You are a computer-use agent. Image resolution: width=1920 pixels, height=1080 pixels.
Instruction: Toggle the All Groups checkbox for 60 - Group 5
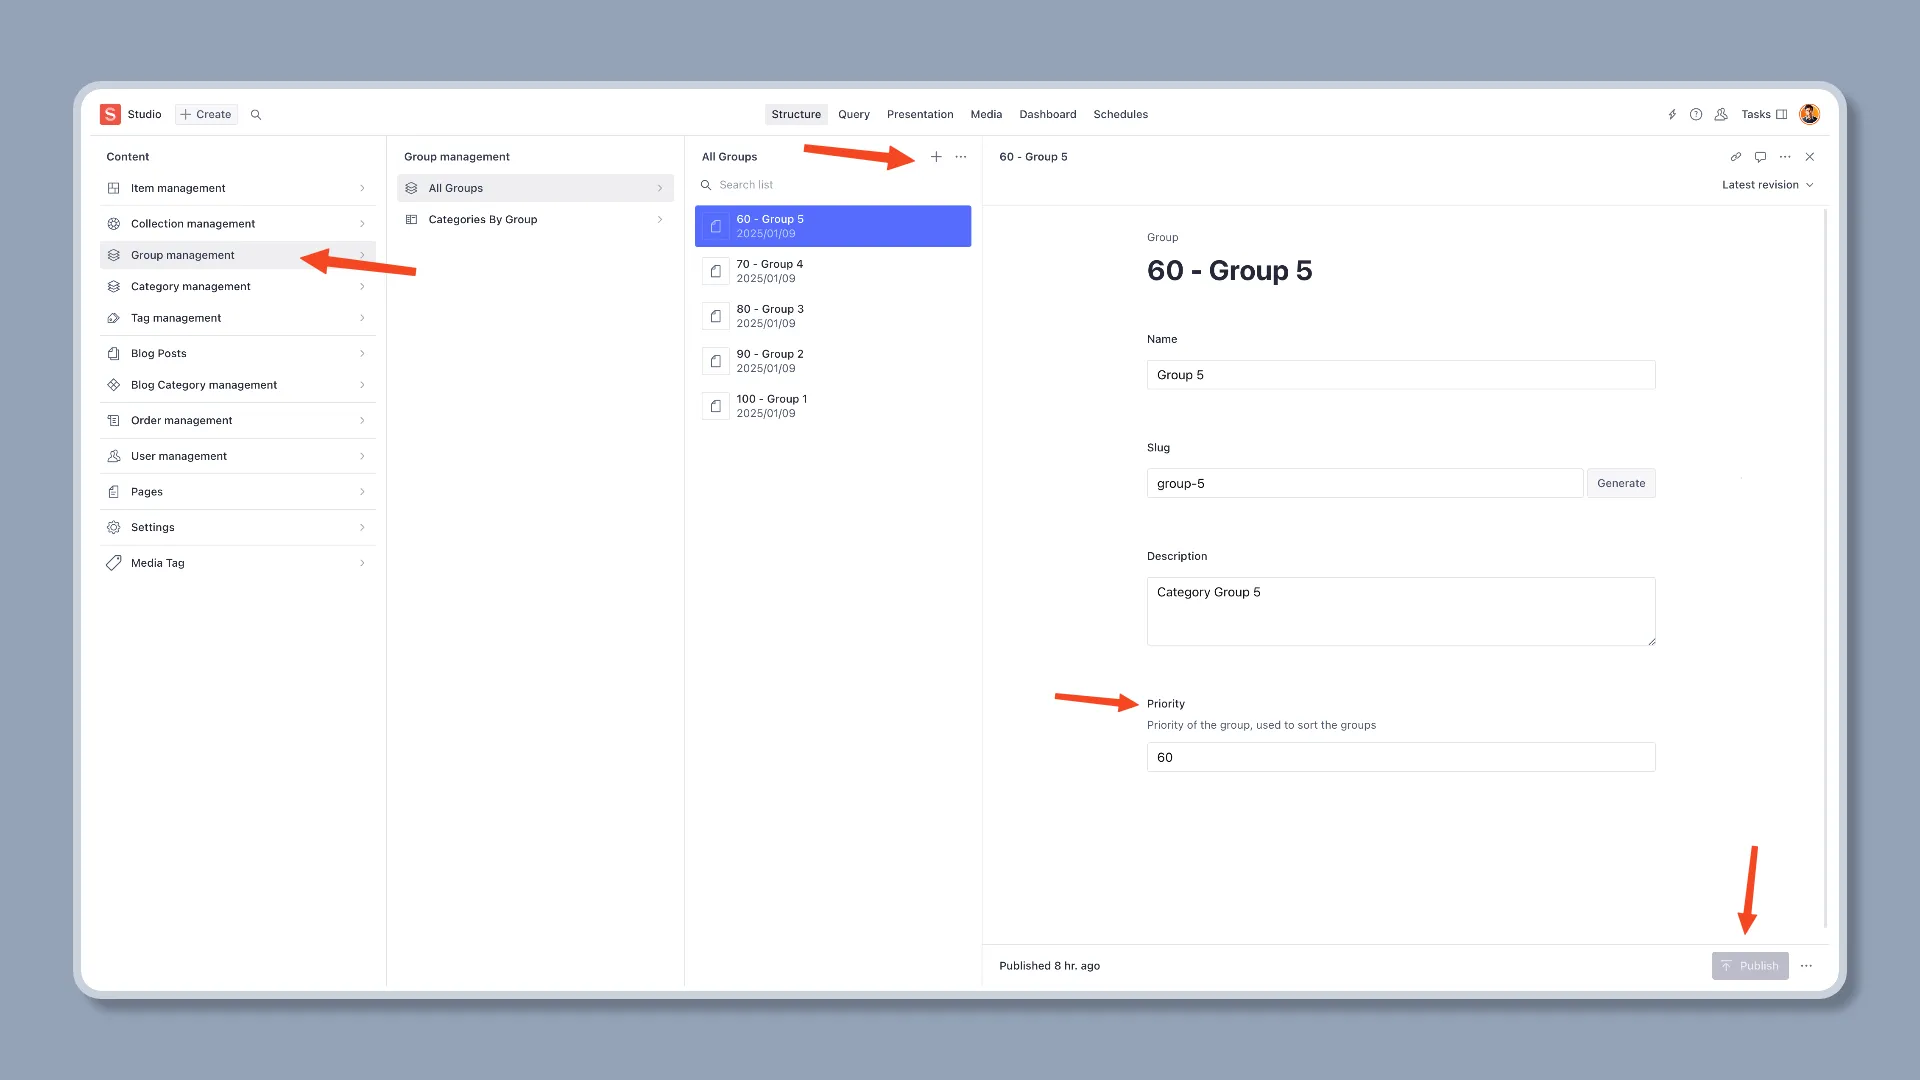pyautogui.click(x=716, y=225)
